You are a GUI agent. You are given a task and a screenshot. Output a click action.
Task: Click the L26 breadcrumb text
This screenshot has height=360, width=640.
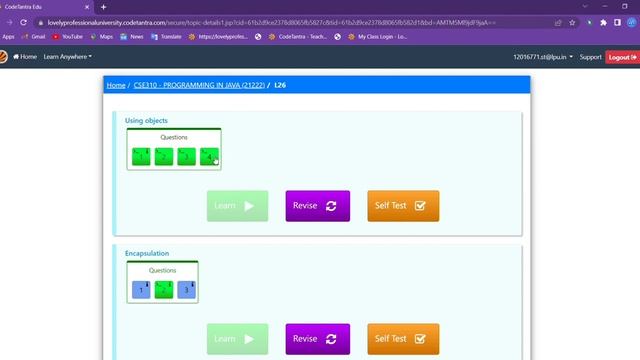[280, 85]
